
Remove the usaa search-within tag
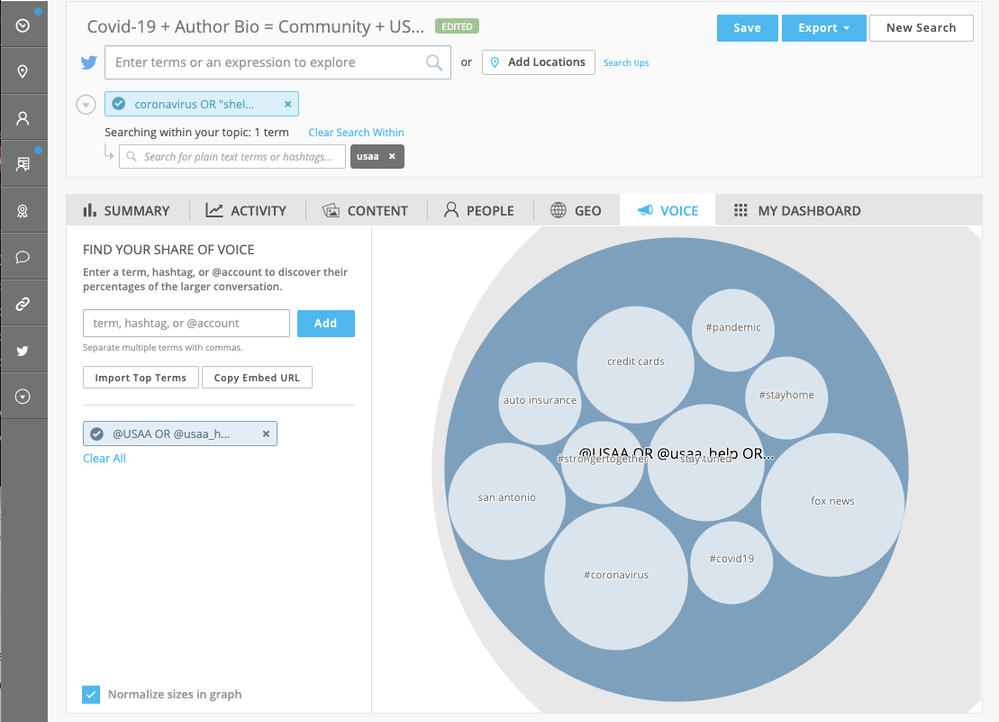(392, 156)
